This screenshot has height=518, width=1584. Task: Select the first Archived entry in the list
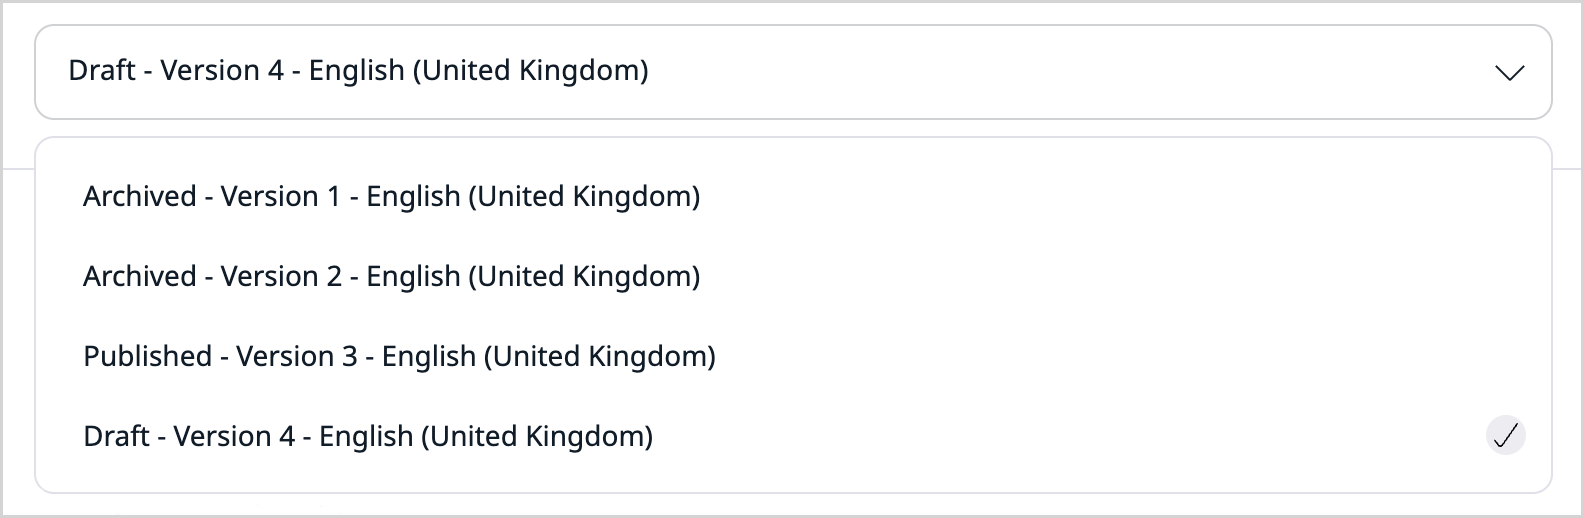(x=391, y=196)
